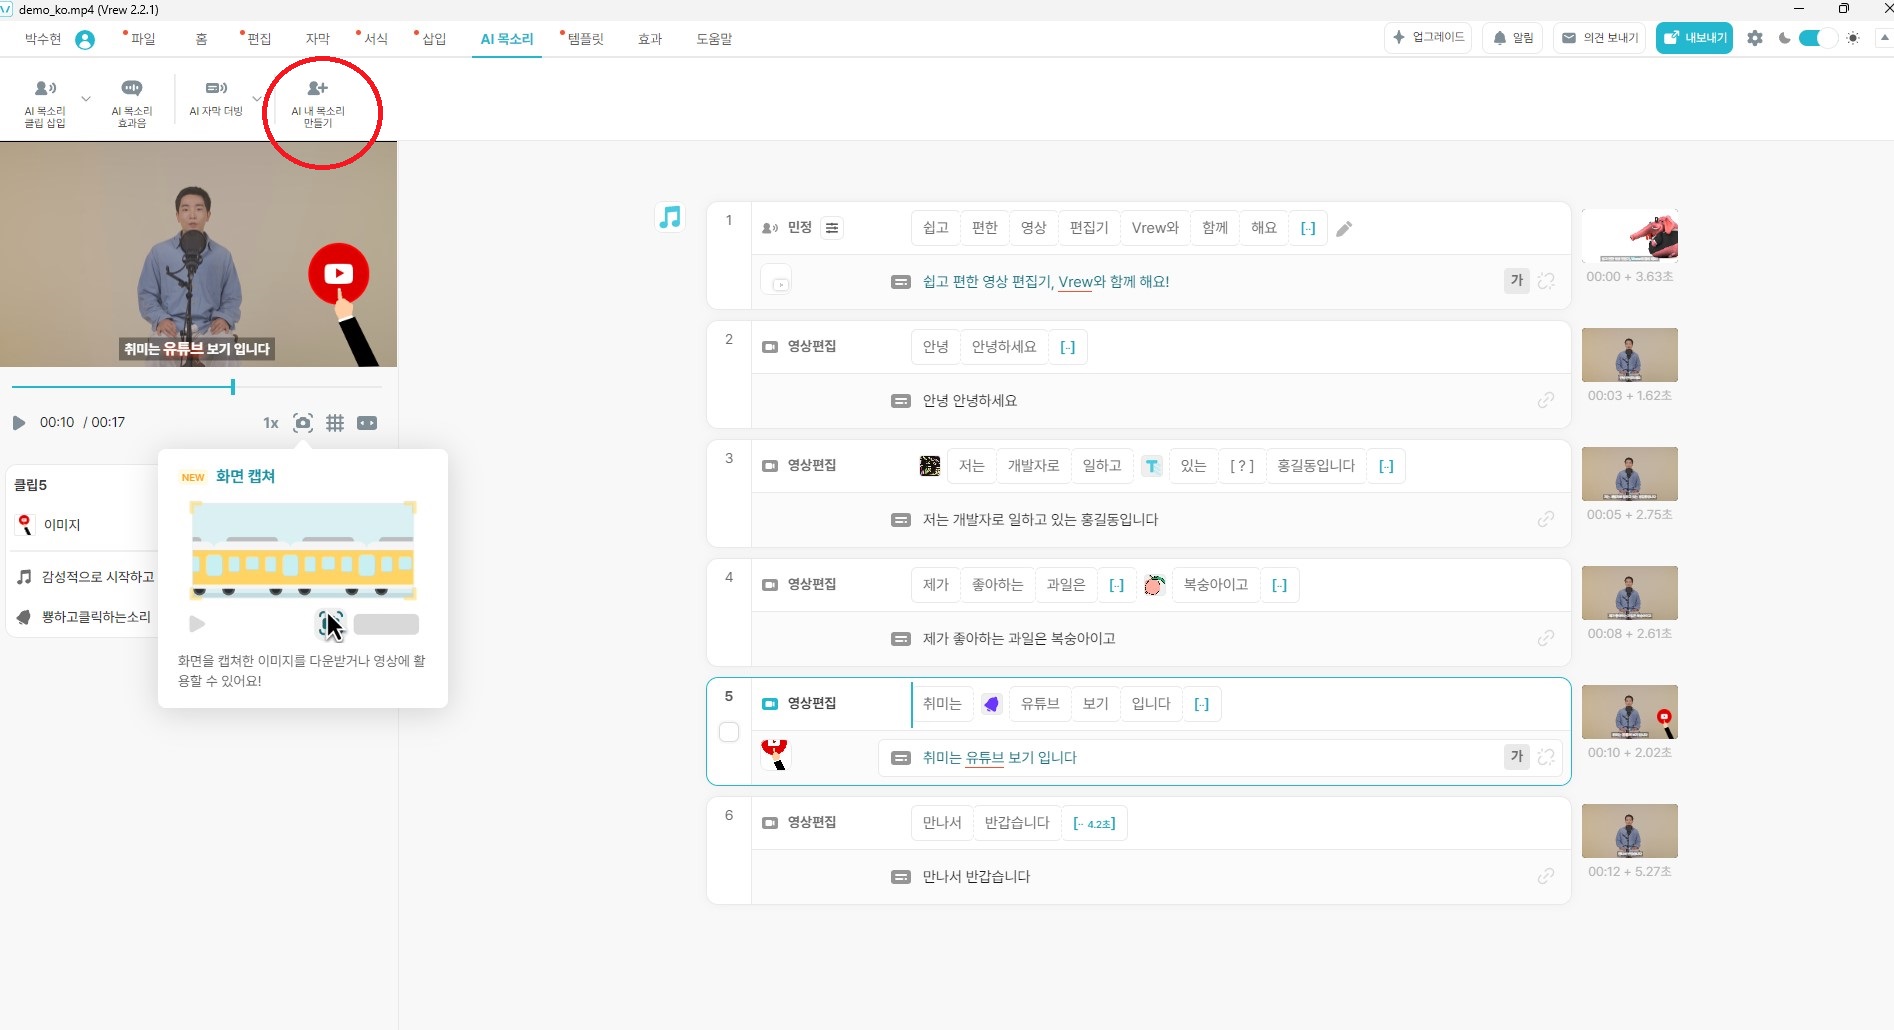Image resolution: width=1894 pixels, height=1030 pixels.
Task: Click subtitle style 가 button in clip 5
Action: click(x=1517, y=757)
